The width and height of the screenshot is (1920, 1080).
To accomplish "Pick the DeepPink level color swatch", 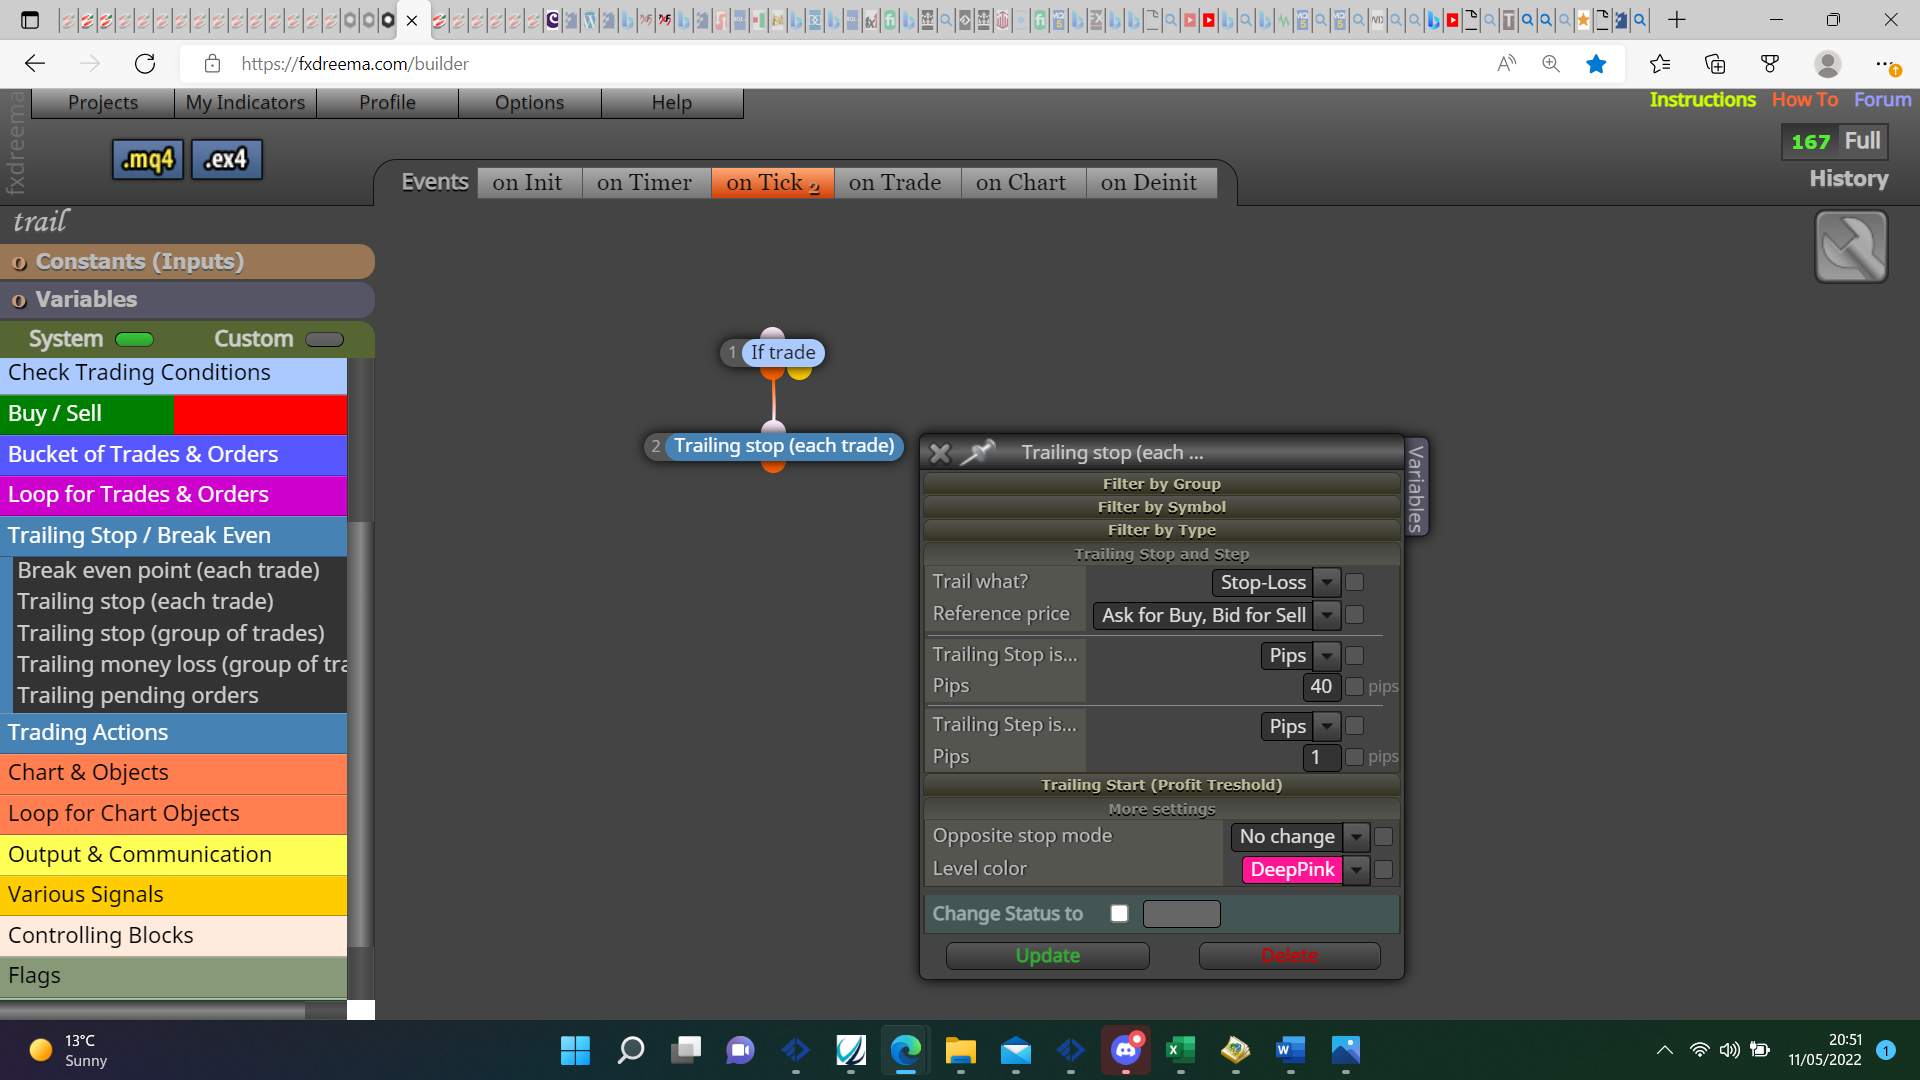I will tap(1292, 870).
